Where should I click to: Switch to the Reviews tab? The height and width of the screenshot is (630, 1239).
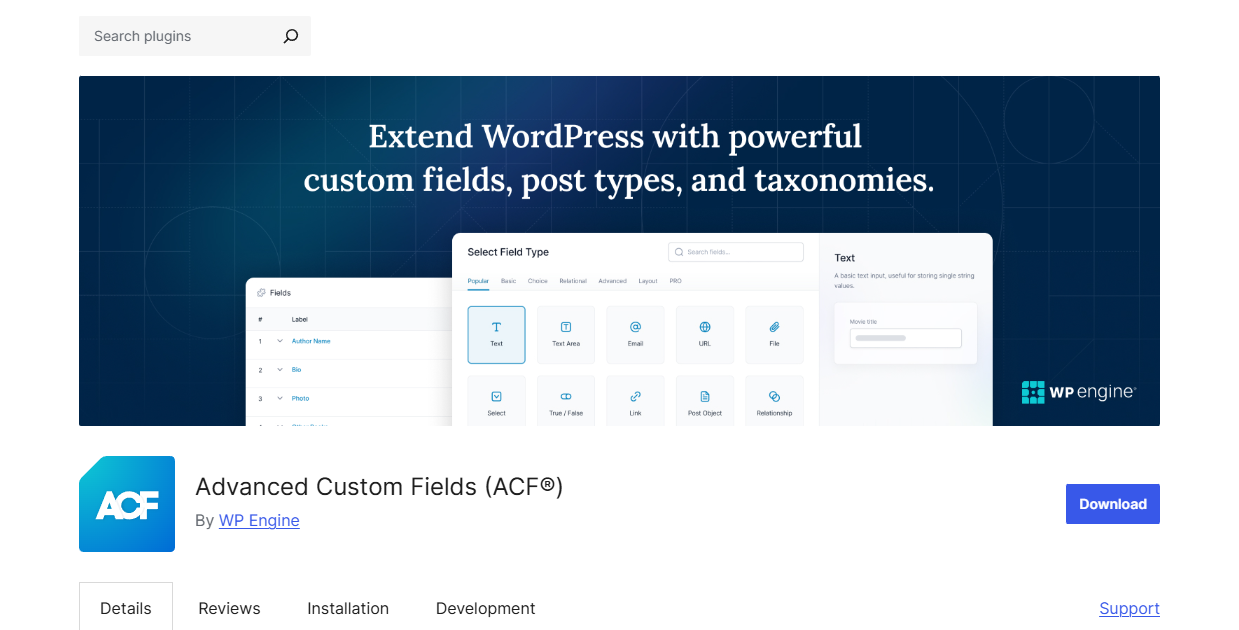point(229,608)
